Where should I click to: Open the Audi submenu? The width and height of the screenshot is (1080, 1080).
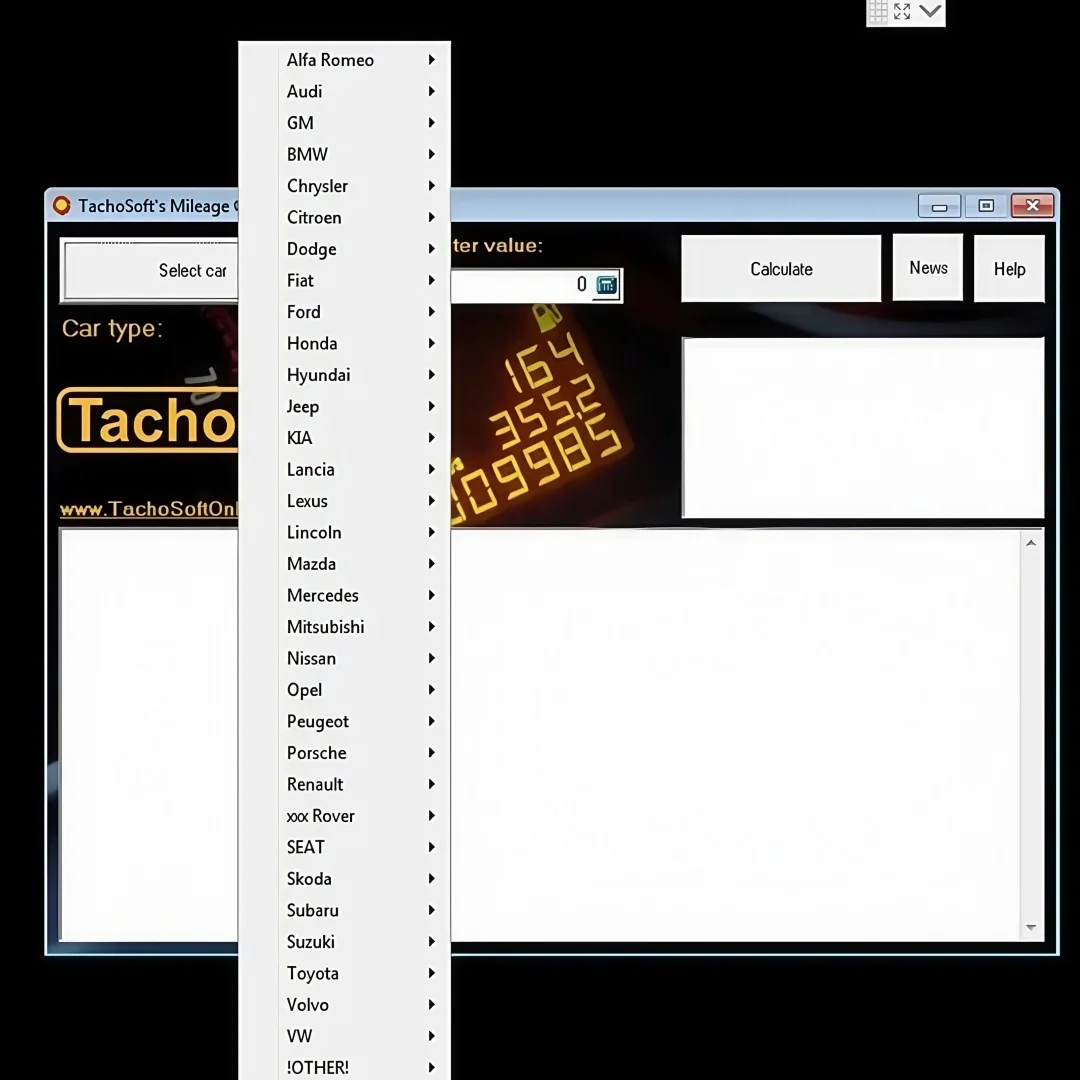[x=344, y=92]
